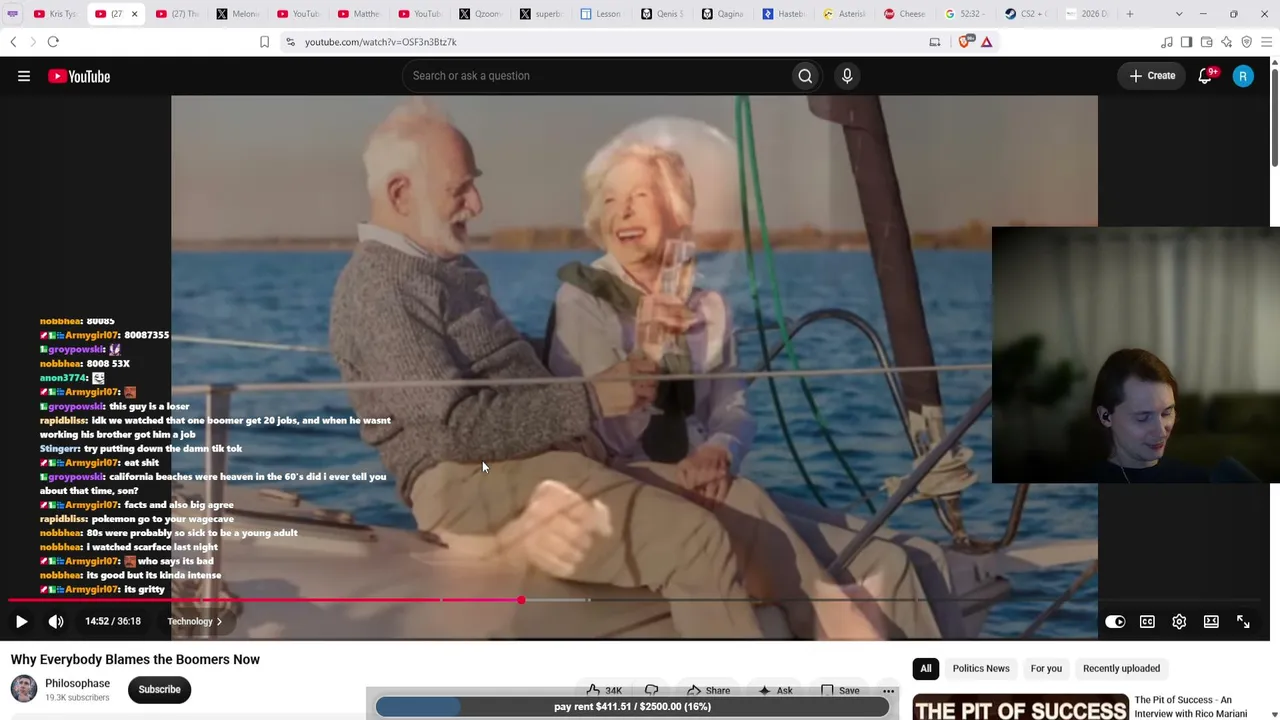Play the video
Image resolution: width=1280 pixels, height=720 pixels.
point(21,621)
